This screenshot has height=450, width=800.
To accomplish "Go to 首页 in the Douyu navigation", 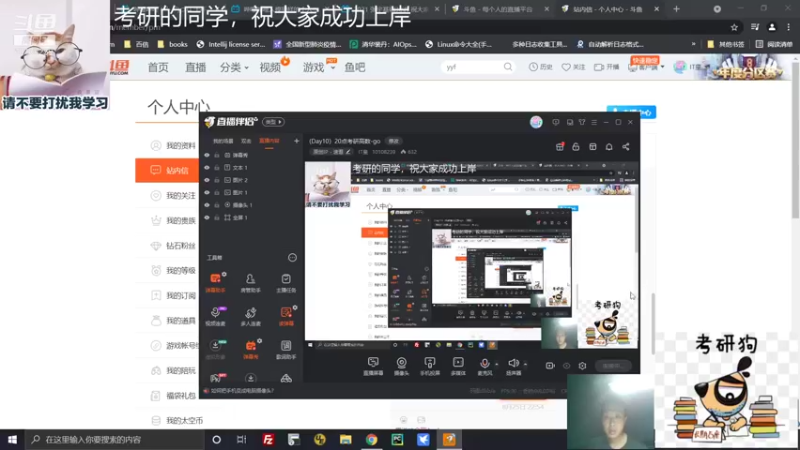I will coord(158,67).
